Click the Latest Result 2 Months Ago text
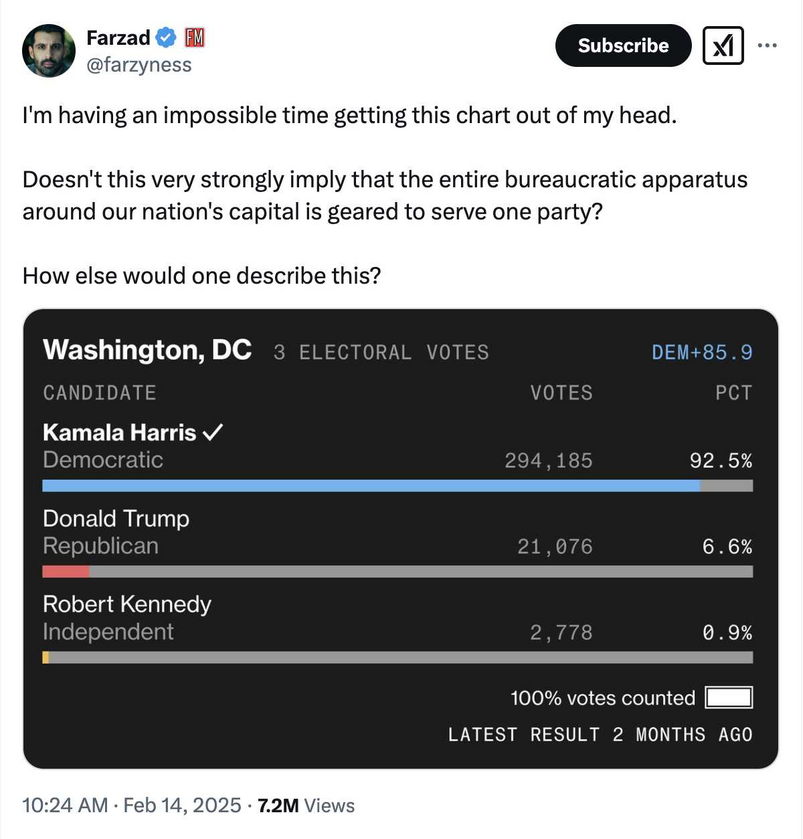 click(x=600, y=734)
